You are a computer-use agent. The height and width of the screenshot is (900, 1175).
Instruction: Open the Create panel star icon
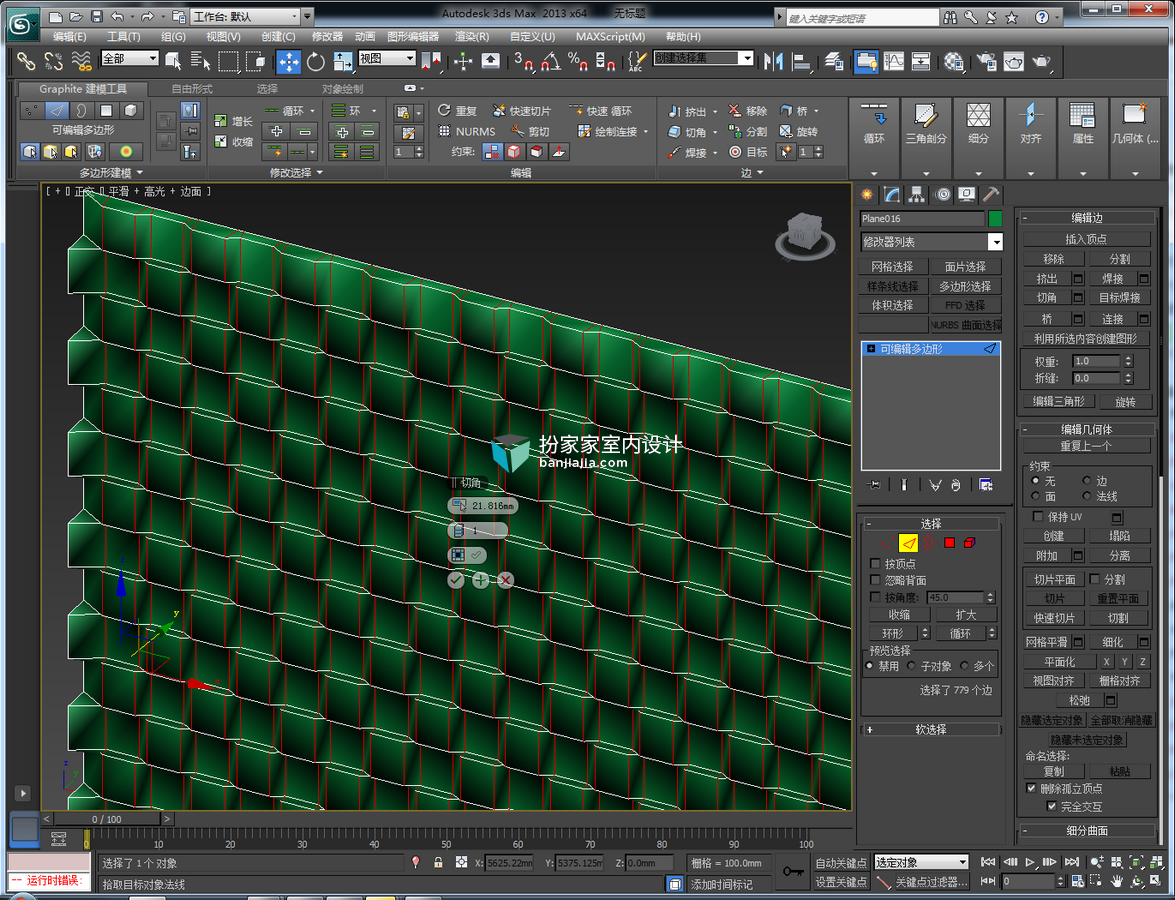[867, 195]
